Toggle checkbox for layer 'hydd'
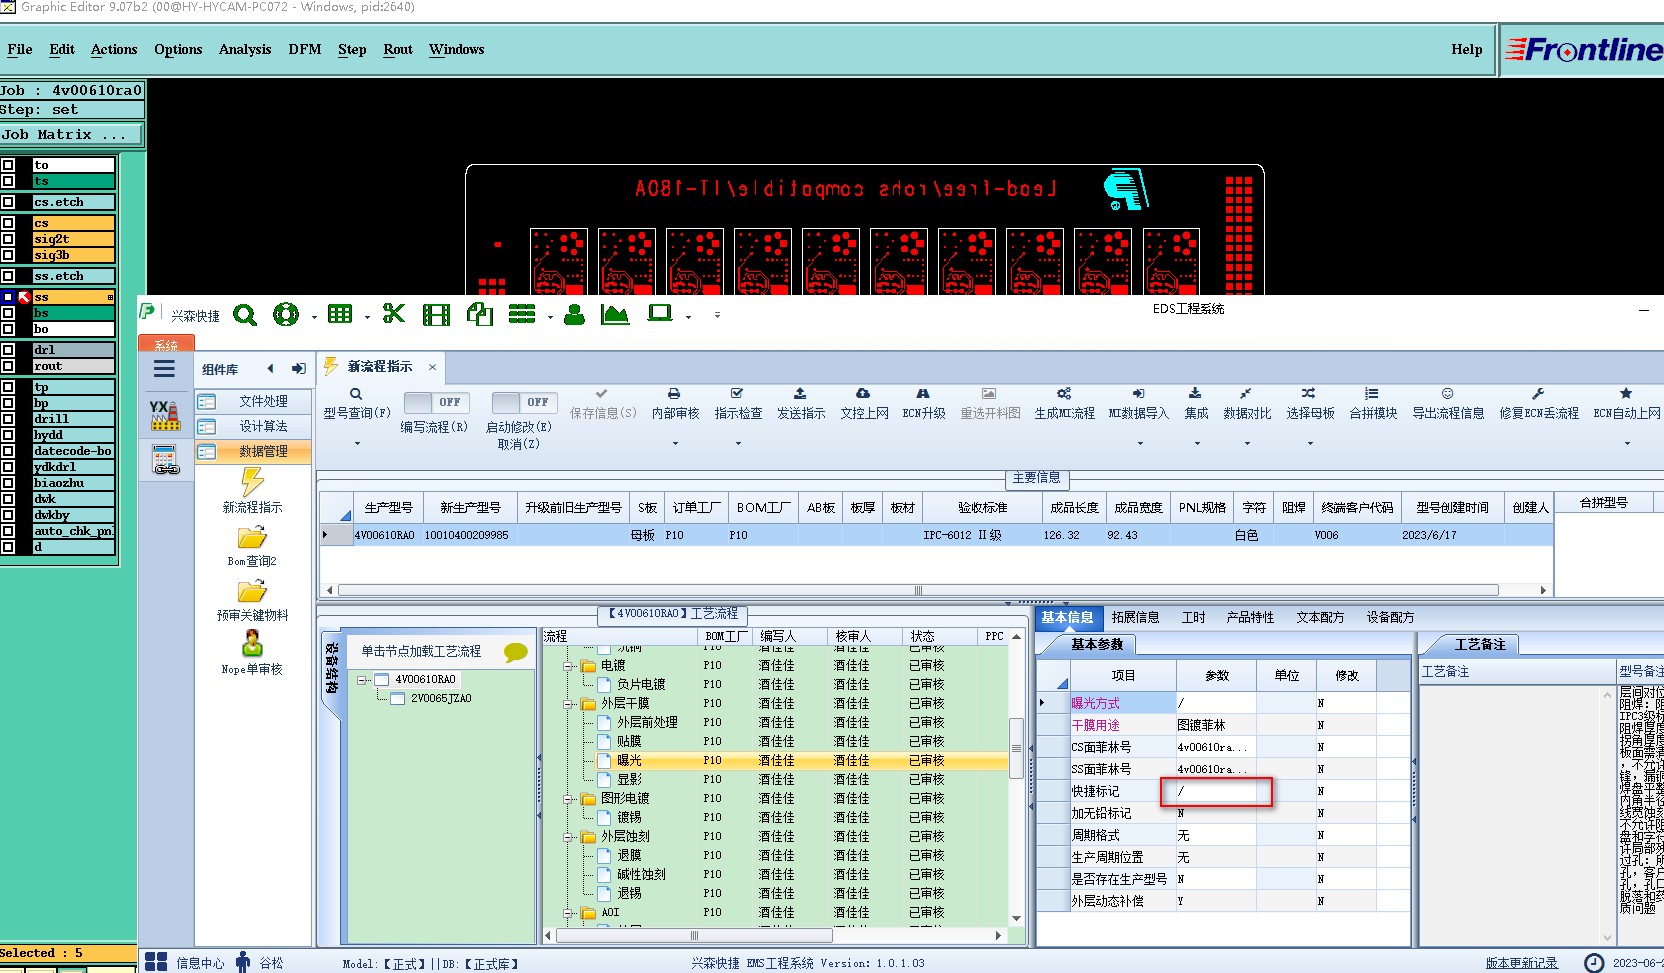 click(x=8, y=435)
